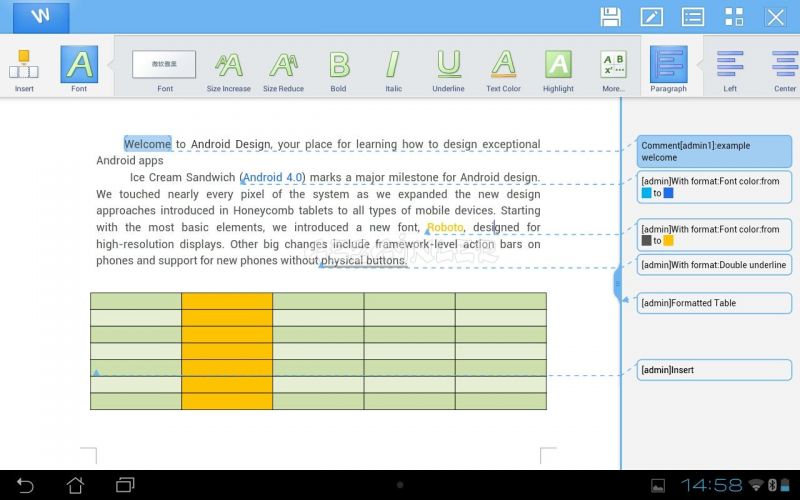Tap the Save floppy disk icon
Viewport: 800px width, 500px height.
click(610, 17)
